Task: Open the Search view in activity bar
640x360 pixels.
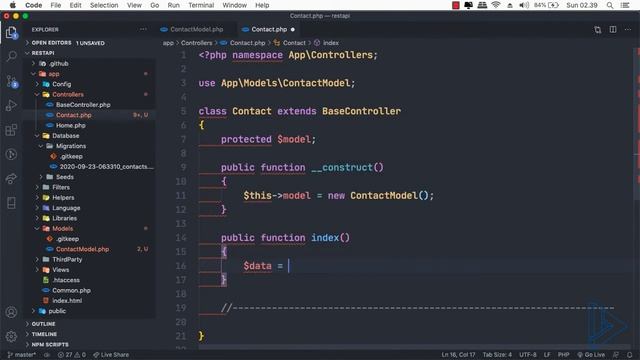Action: 11,56
